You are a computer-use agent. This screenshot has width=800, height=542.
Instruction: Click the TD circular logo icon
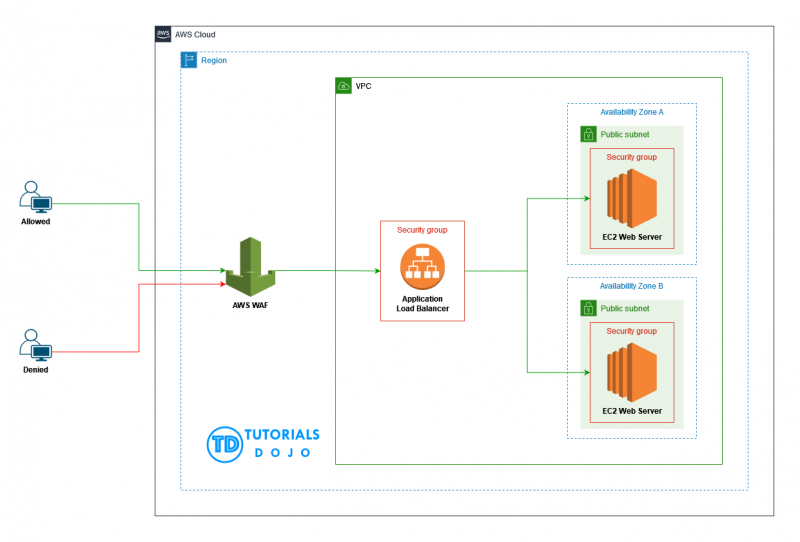click(224, 444)
